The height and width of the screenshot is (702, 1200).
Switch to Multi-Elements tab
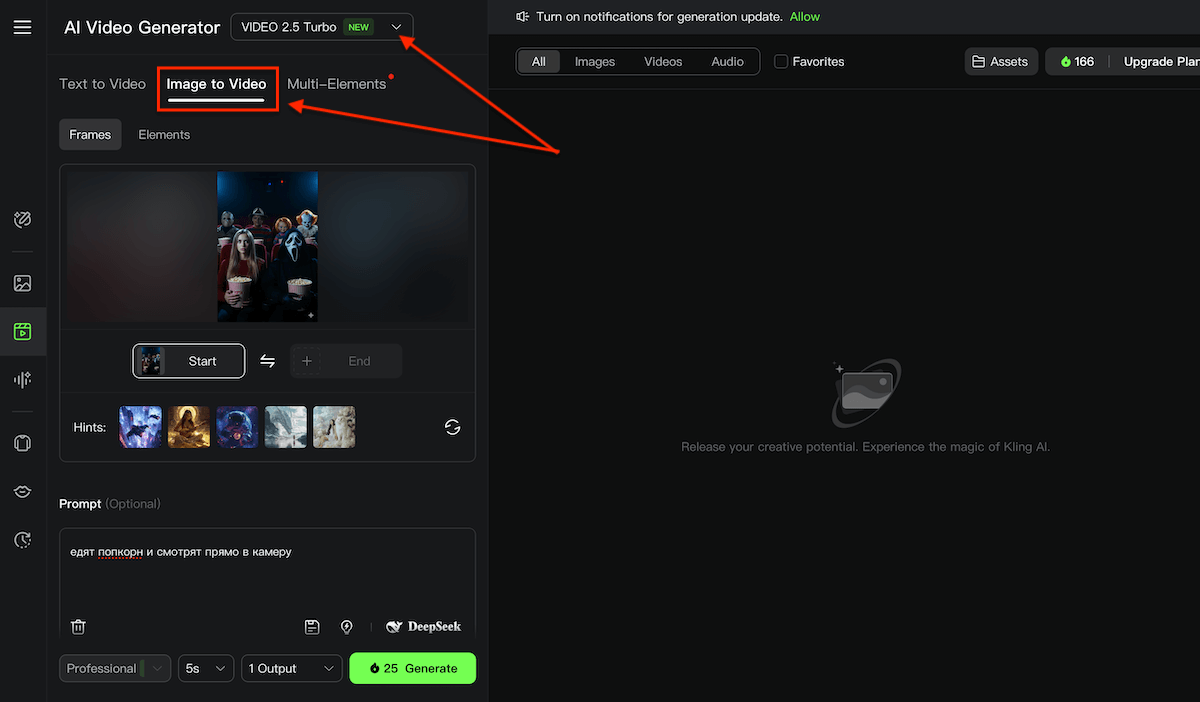click(337, 84)
